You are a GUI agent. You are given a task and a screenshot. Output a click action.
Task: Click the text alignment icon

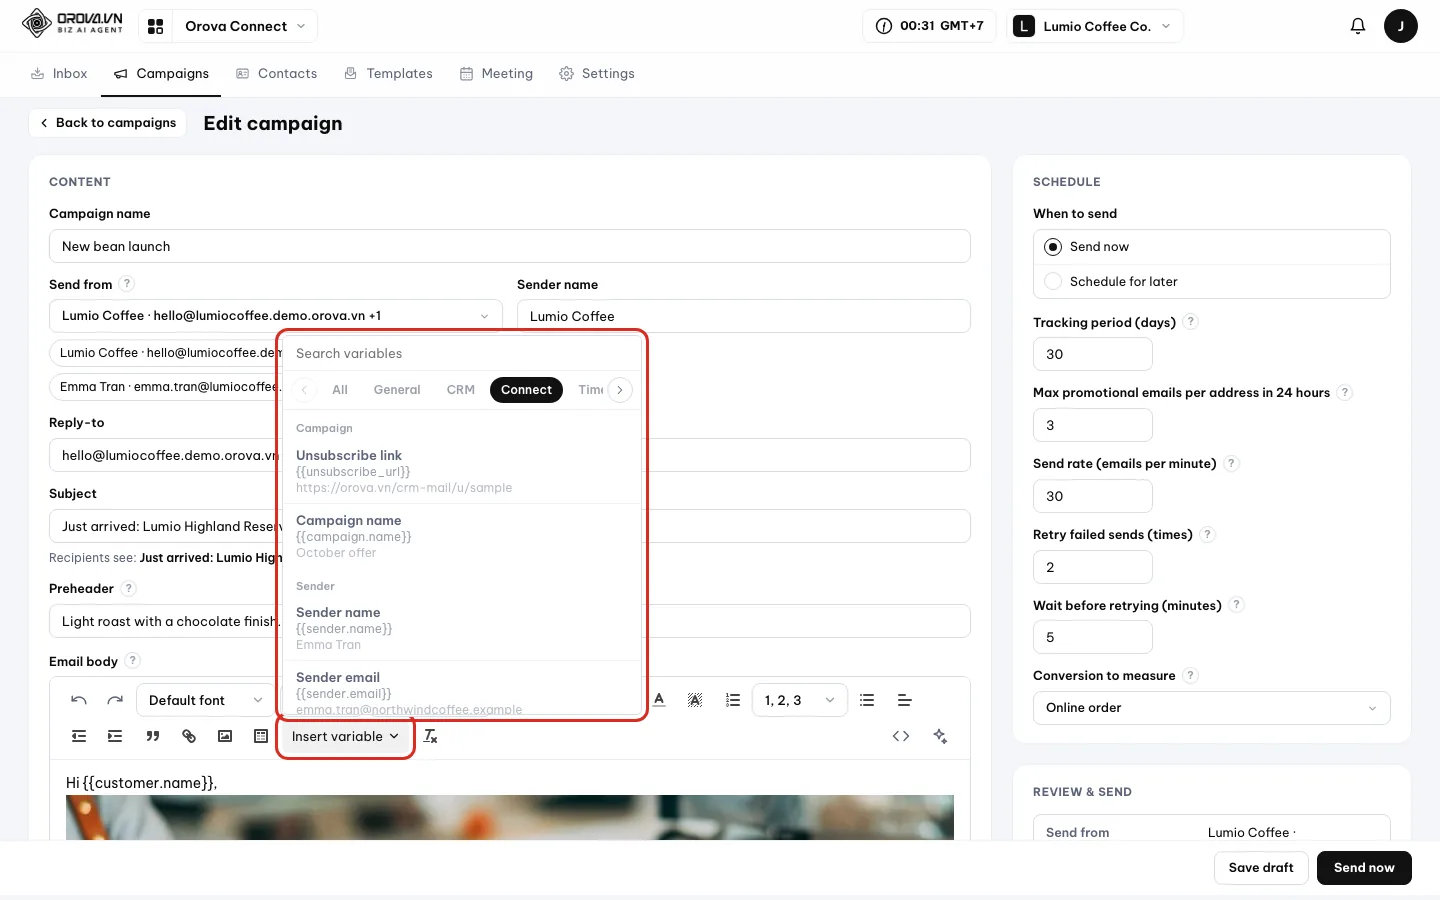tap(904, 700)
